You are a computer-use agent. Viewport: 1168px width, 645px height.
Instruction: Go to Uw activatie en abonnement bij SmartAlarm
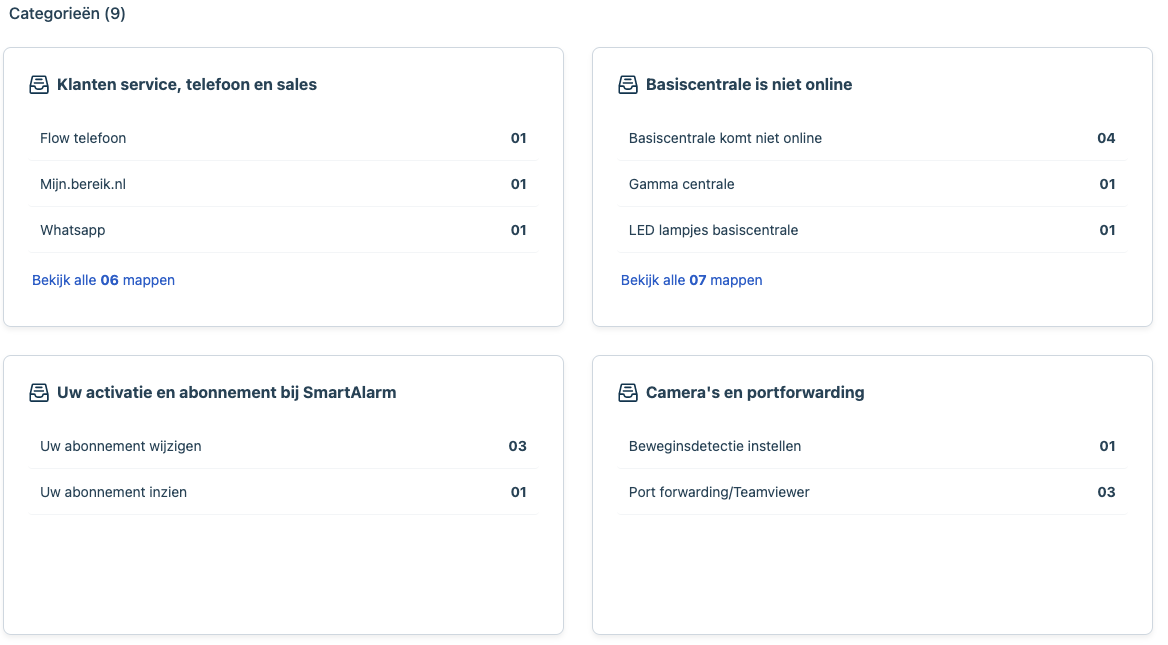pyautogui.click(x=226, y=393)
